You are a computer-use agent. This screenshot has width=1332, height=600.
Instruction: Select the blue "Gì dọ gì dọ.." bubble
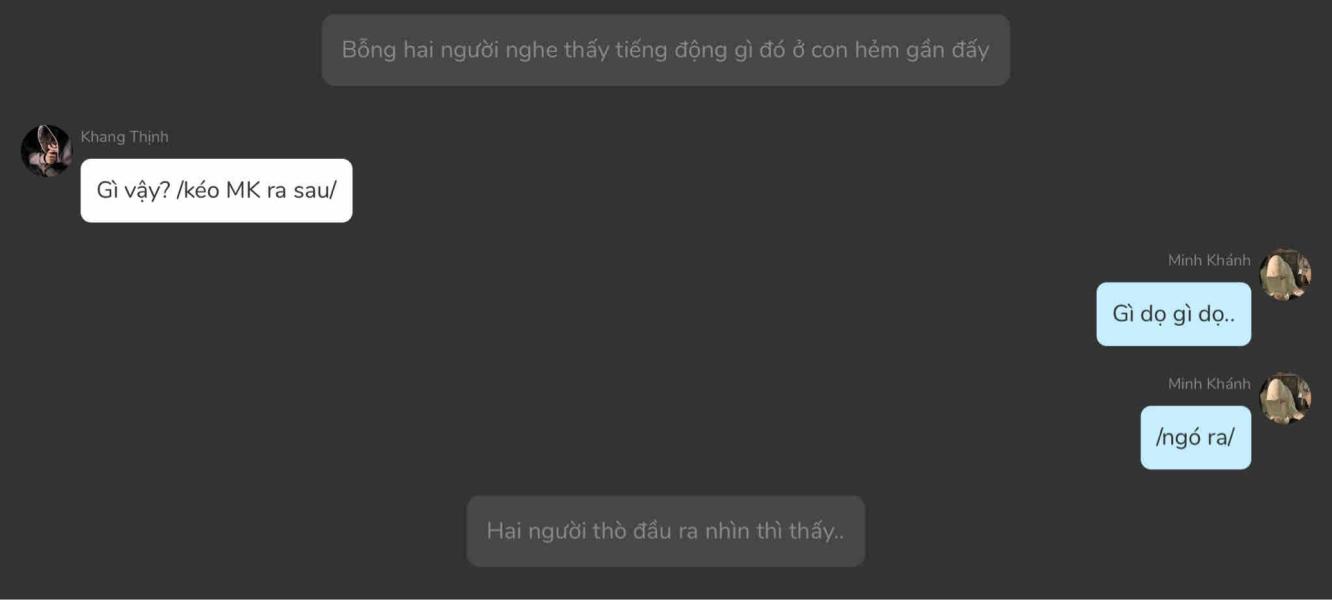[x=1173, y=314]
